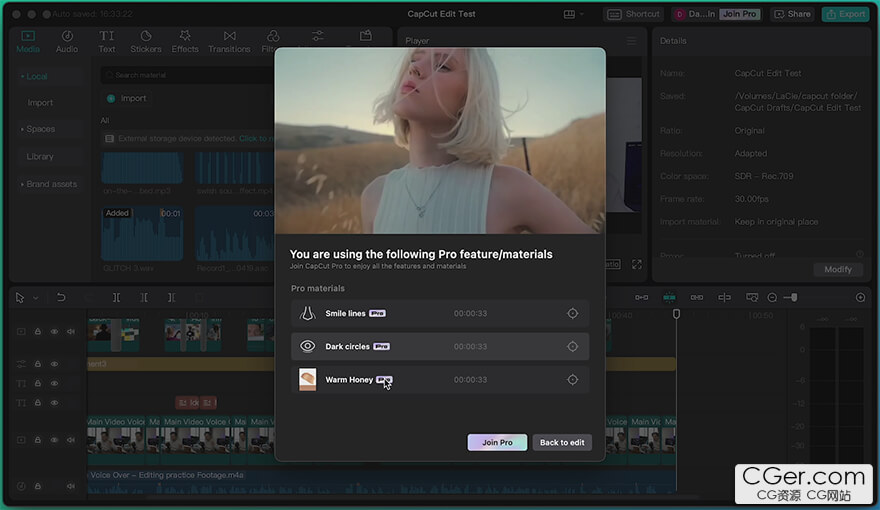Open the layout switcher icon
880x510 pixels.
coord(569,14)
